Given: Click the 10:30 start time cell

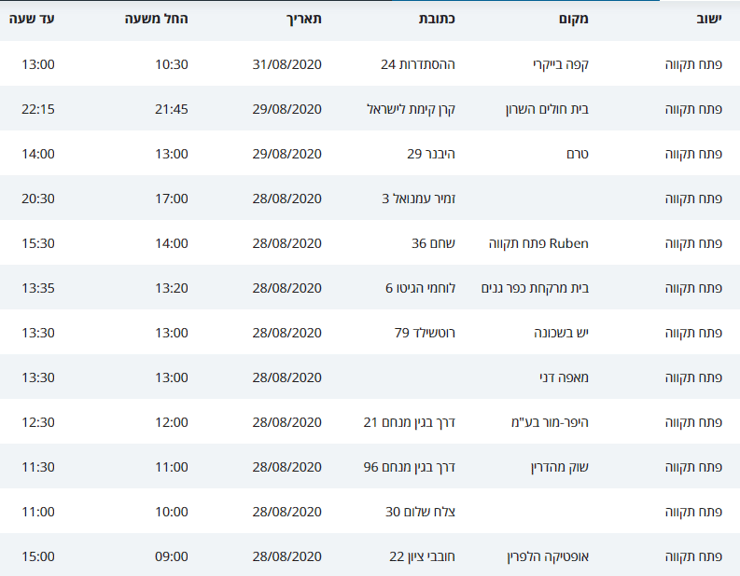Looking at the screenshot, I should [172, 64].
